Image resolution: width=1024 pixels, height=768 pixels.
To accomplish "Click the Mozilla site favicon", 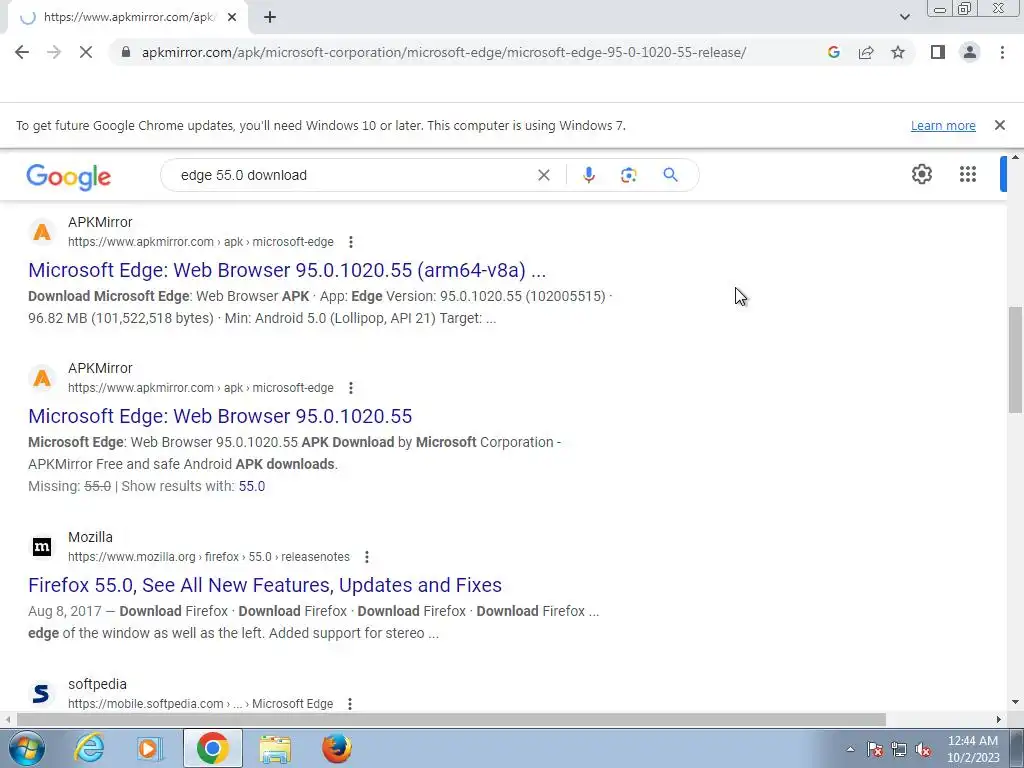I will (42, 547).
